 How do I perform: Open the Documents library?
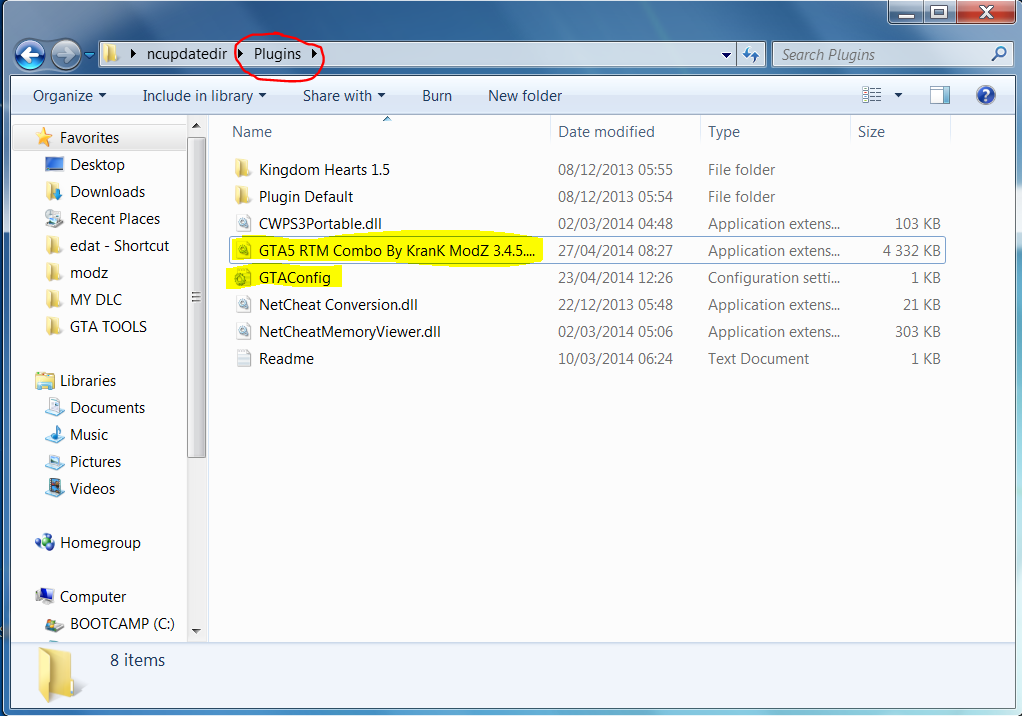click(x=108, y=408)
